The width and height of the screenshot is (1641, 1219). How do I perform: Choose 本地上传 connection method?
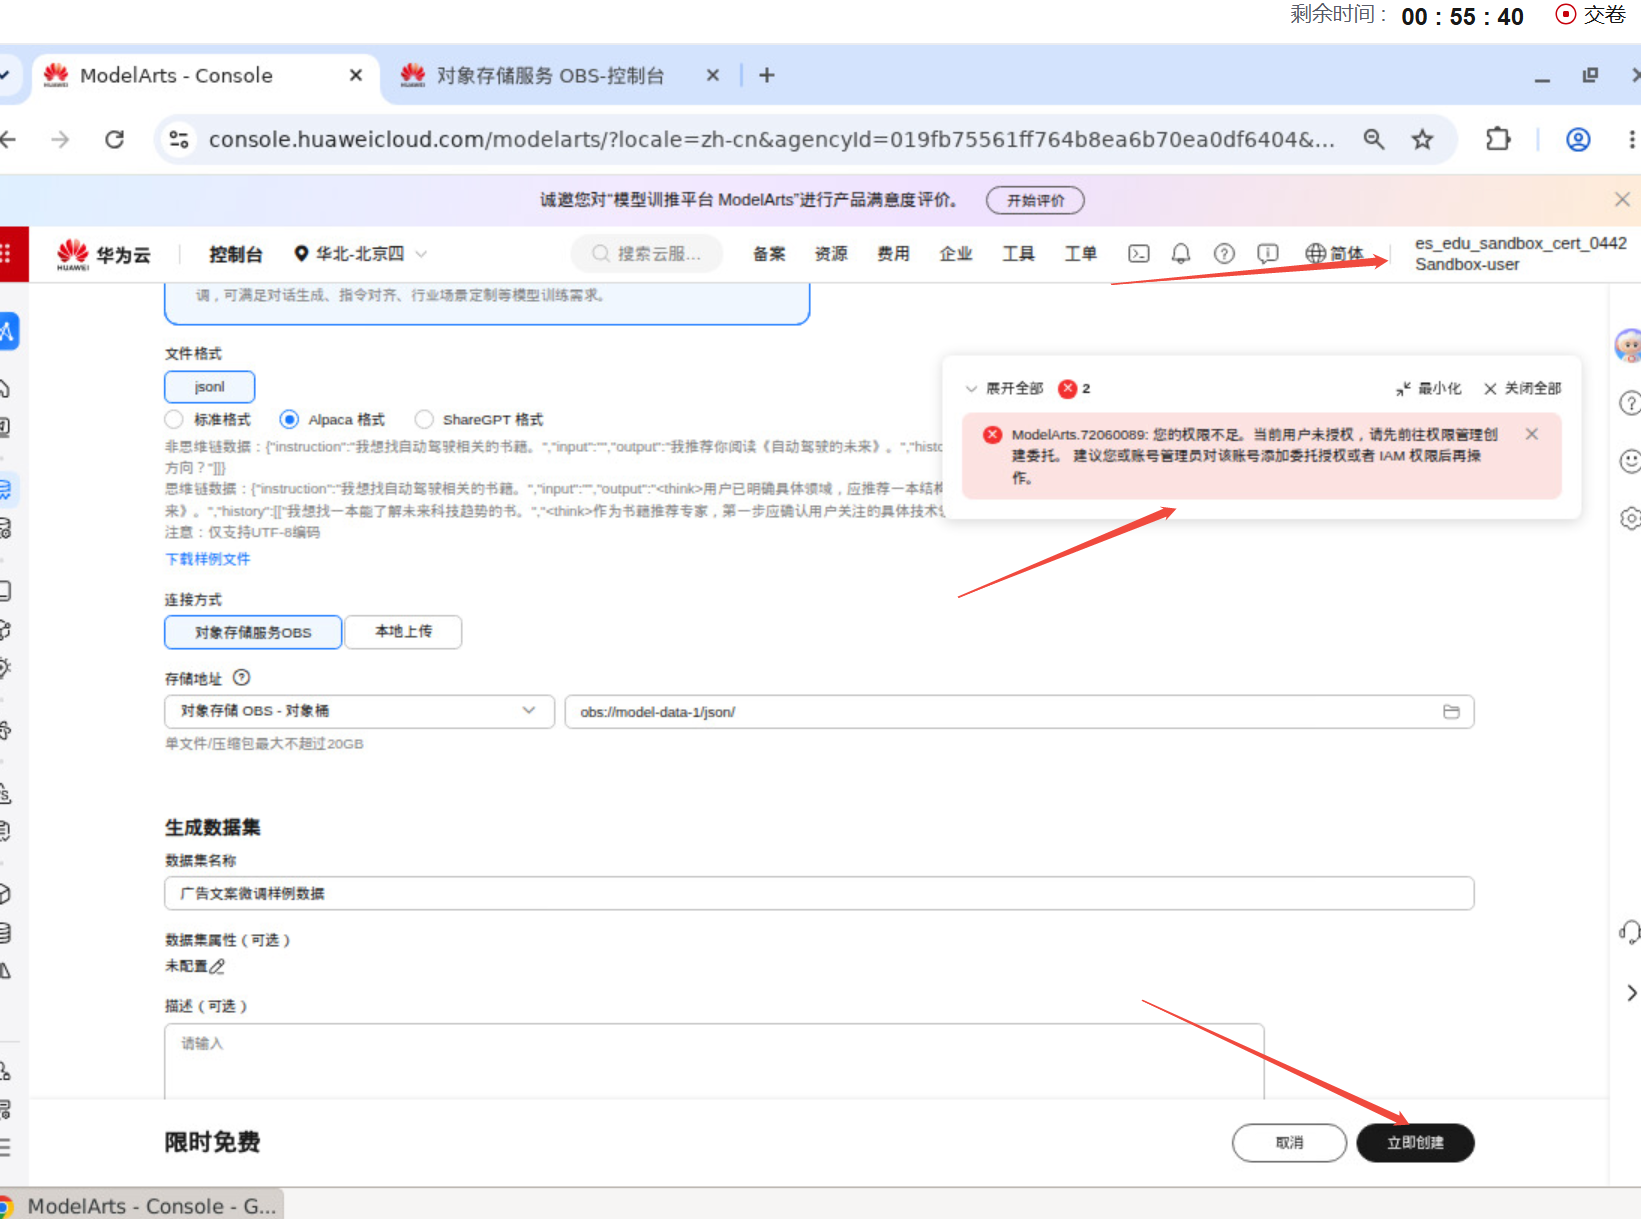point(404,632)
